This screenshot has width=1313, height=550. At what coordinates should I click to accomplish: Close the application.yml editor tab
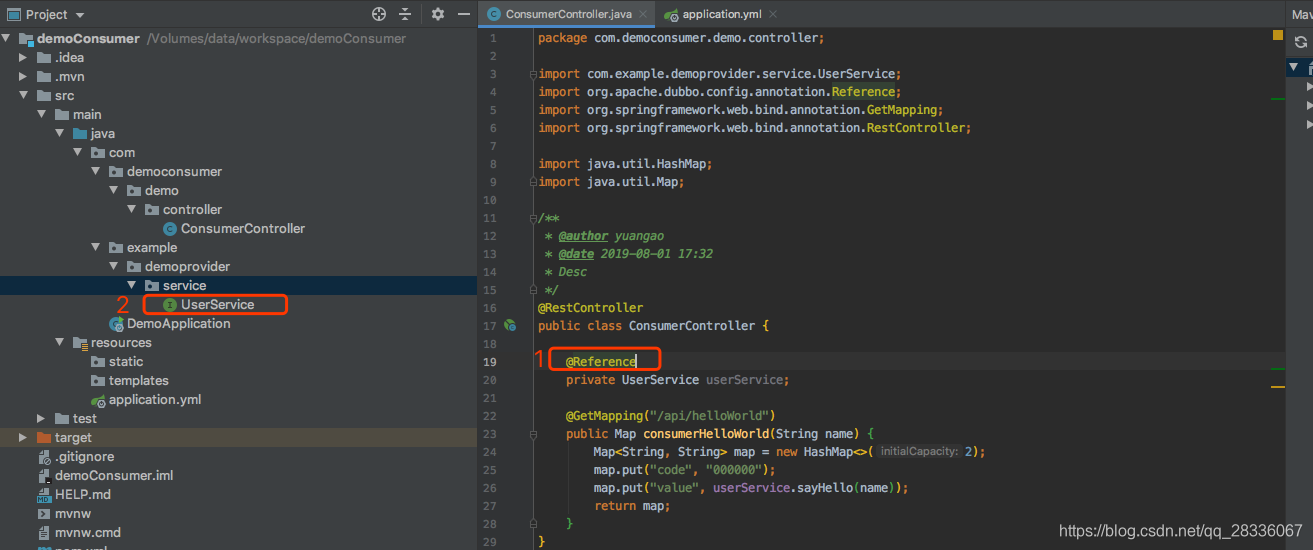tap(773, 15)
